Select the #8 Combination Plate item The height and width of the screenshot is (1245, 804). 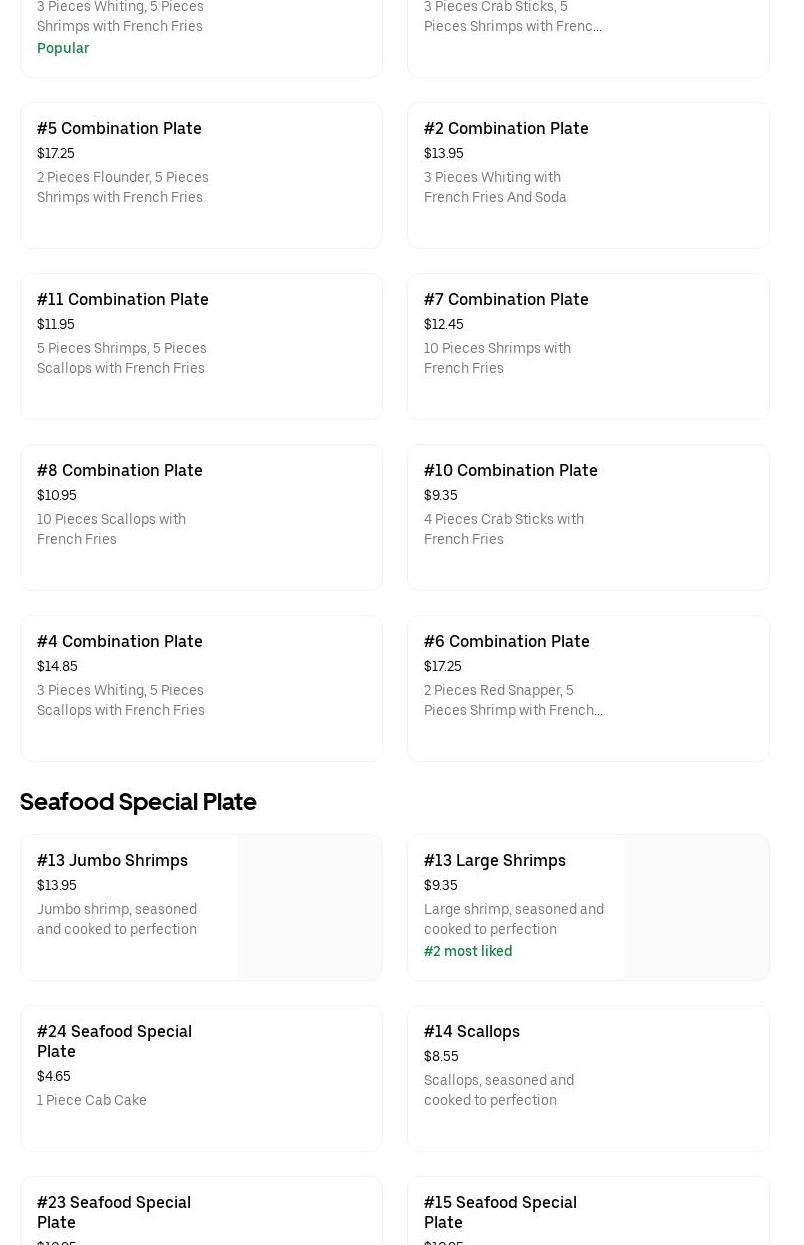point(200,517)
